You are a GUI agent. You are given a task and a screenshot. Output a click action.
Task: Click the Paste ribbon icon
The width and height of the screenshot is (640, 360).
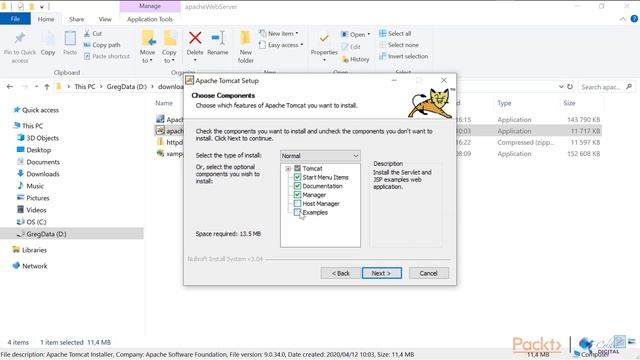(x=70, y=39)
